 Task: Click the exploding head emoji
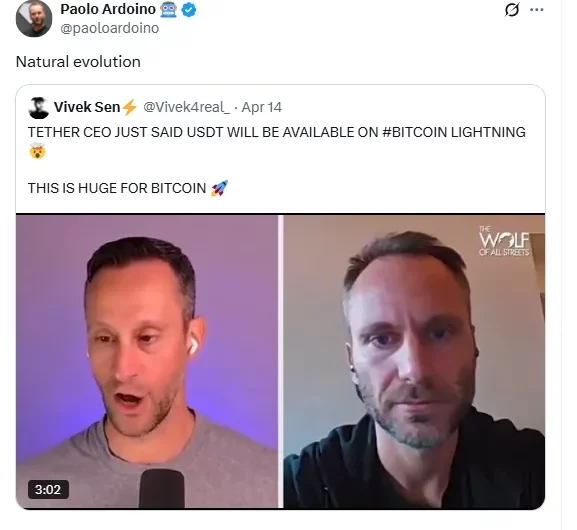coord(37,151)
